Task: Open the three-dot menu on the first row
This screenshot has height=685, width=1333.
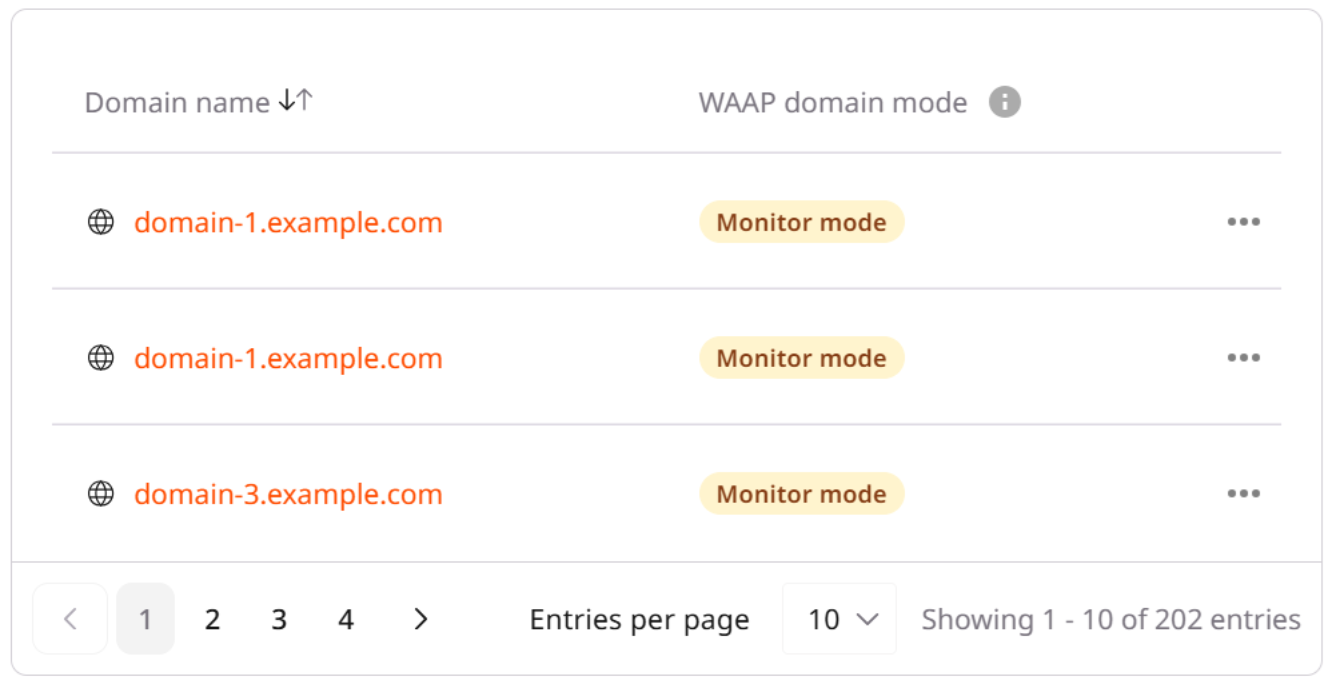Action: coord(1244,221)
